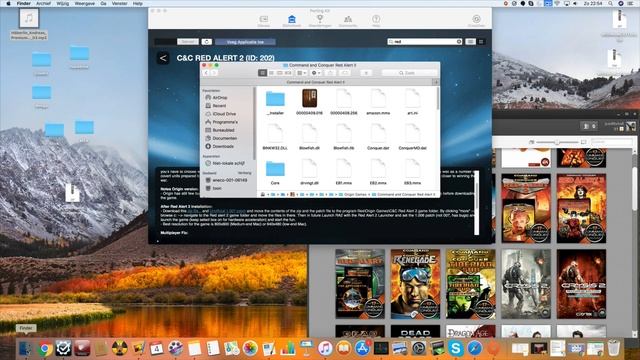Viewport: 640px width, 360px height.
Task: Click the Porting Kit search field containing 'red'
Action: tap(424, 42)
